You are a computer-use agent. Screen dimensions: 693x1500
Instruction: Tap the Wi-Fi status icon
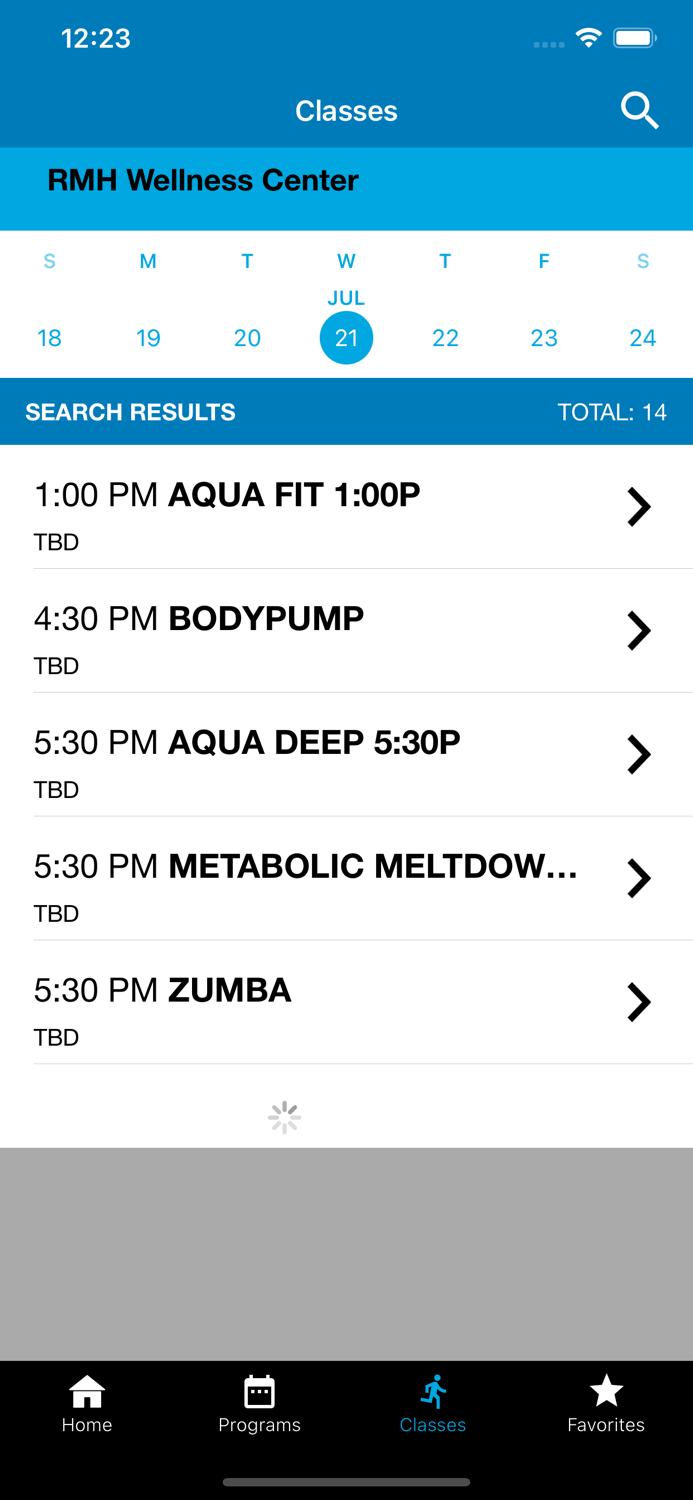pyautogui.click(x=588, y=38)
